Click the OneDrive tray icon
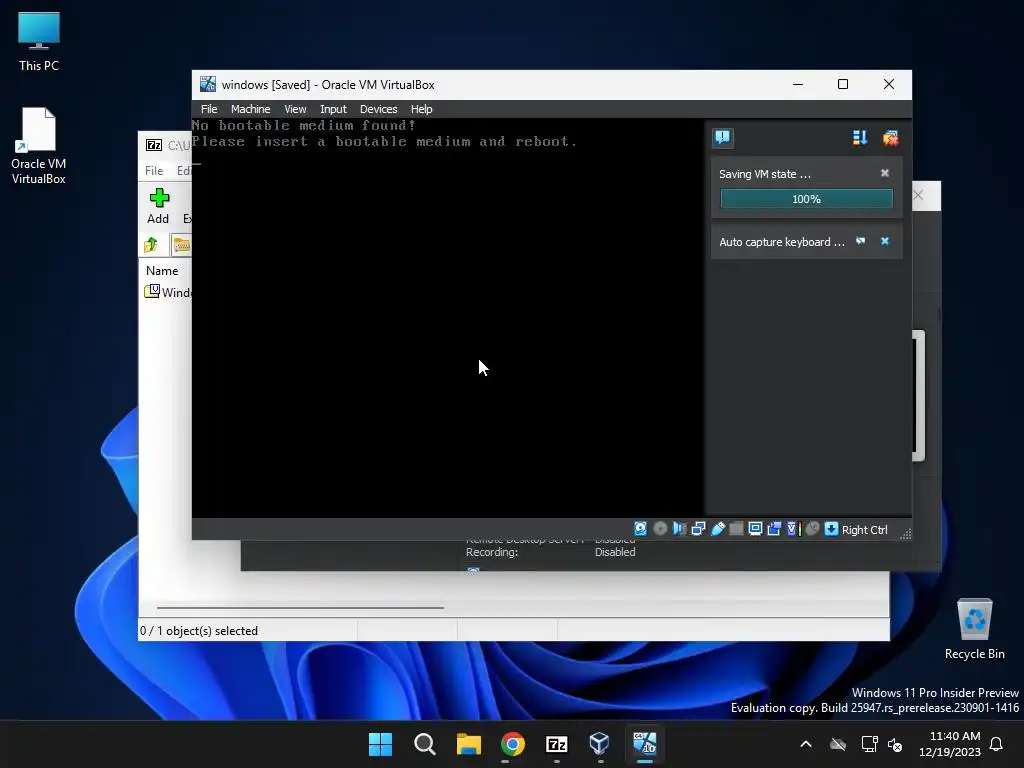The image size is (1024, 768). click(838, 744)
